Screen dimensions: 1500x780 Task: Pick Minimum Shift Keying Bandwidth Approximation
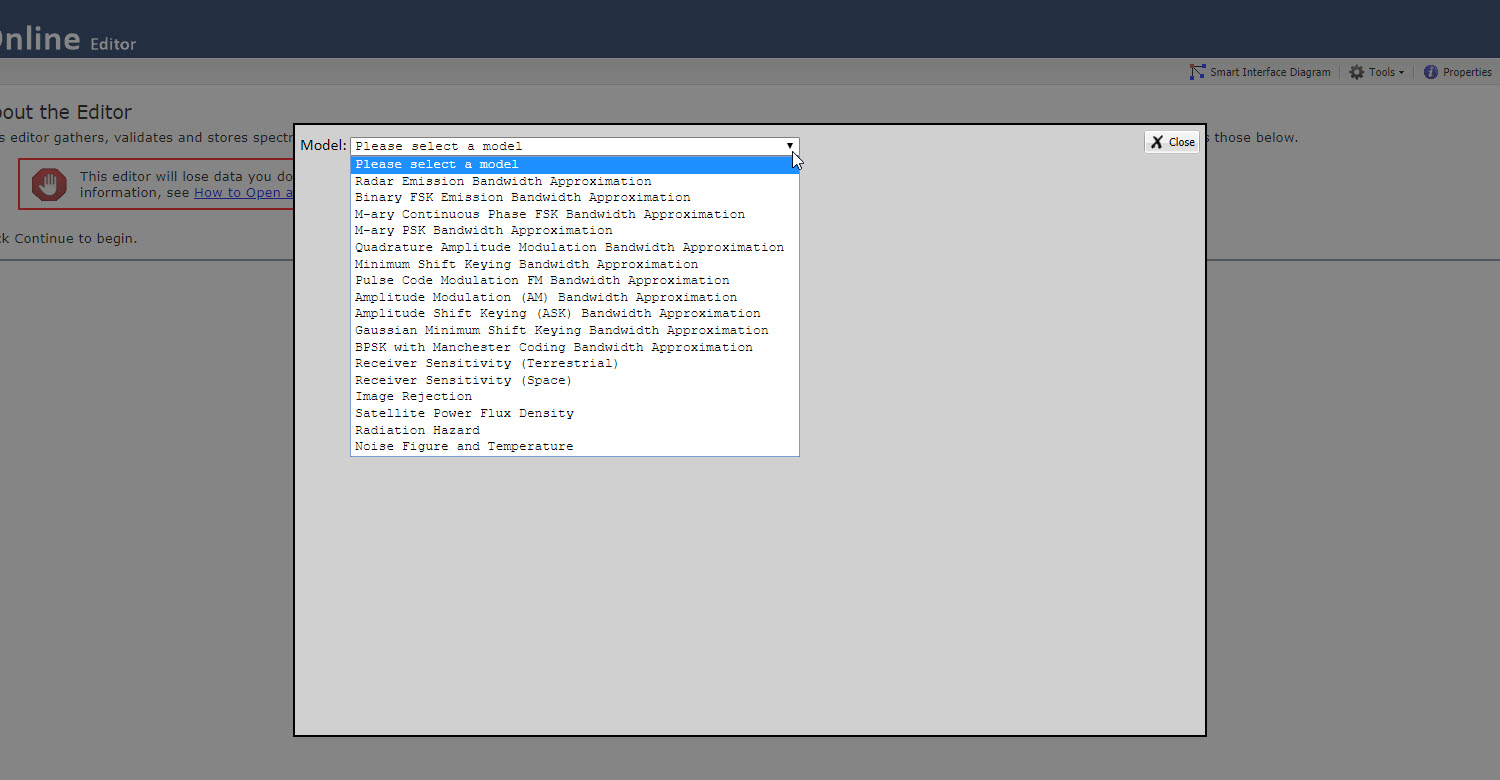pos(575,264)
